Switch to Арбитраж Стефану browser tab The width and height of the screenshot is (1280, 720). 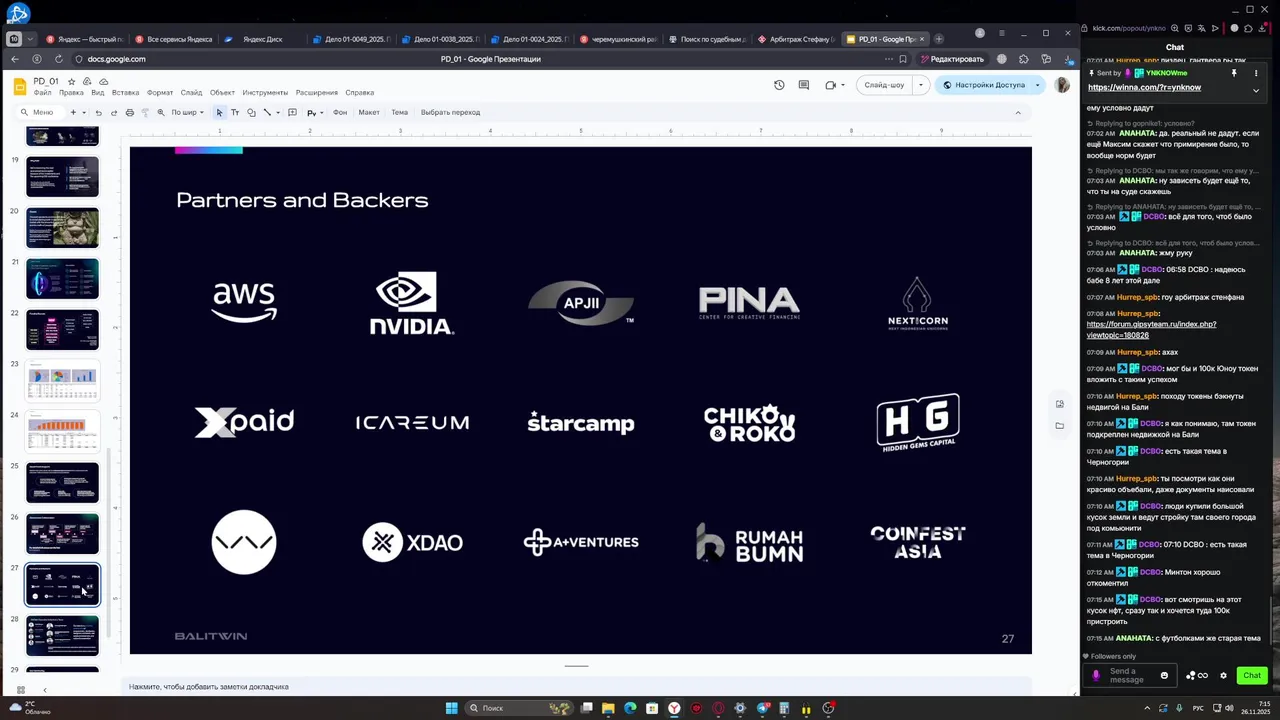(x=795, y=39)
